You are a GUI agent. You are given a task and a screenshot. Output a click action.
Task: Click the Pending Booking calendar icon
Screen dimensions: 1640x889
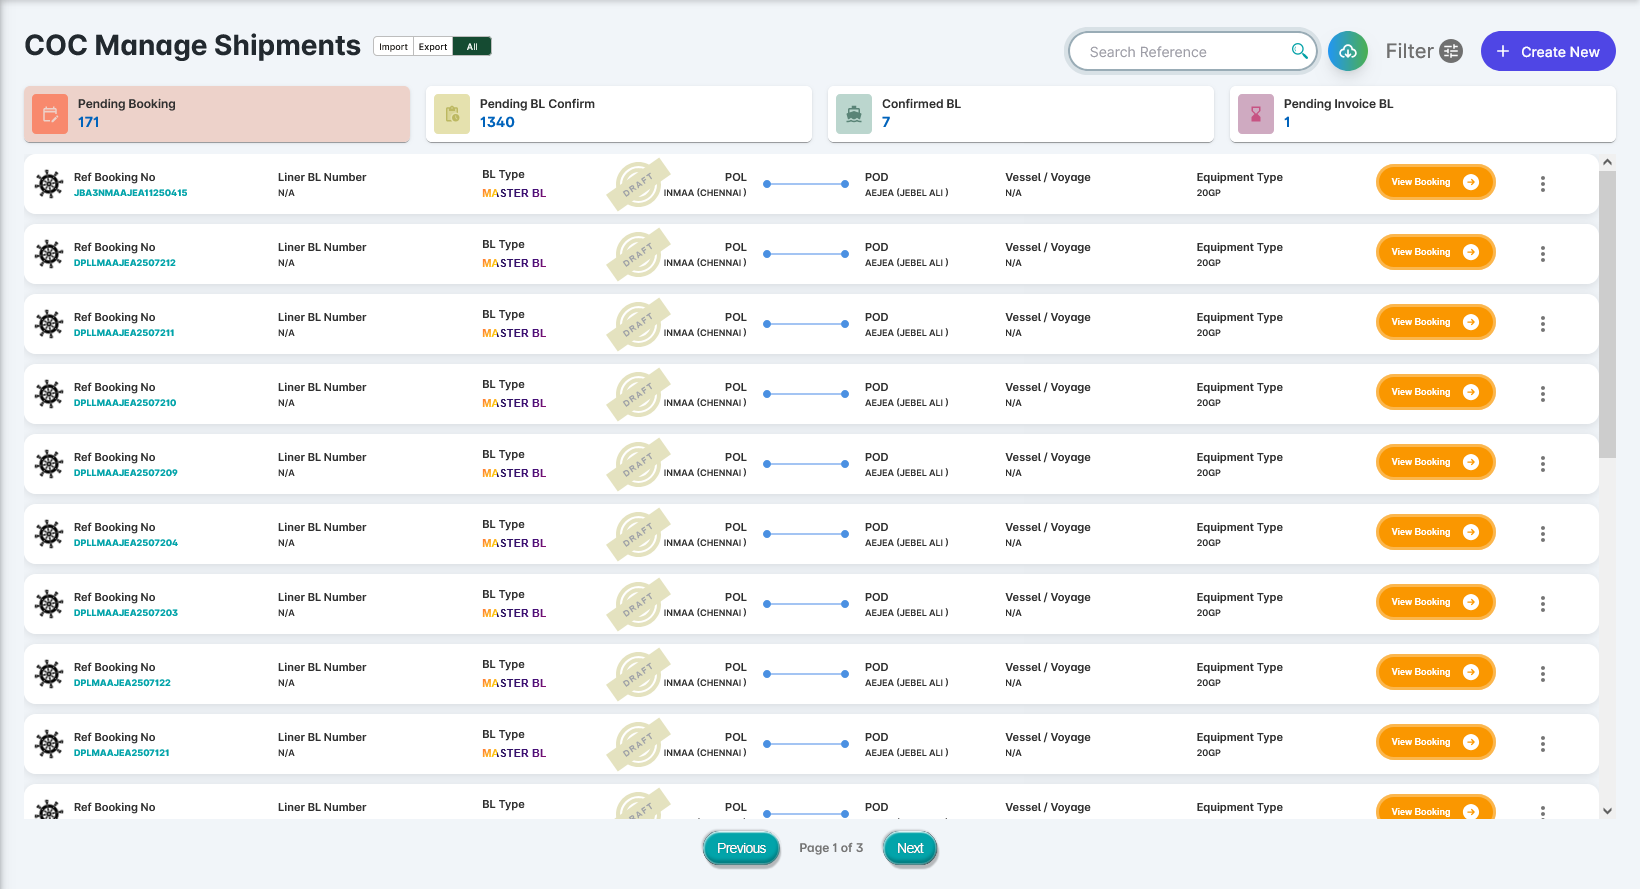[50, 114]
